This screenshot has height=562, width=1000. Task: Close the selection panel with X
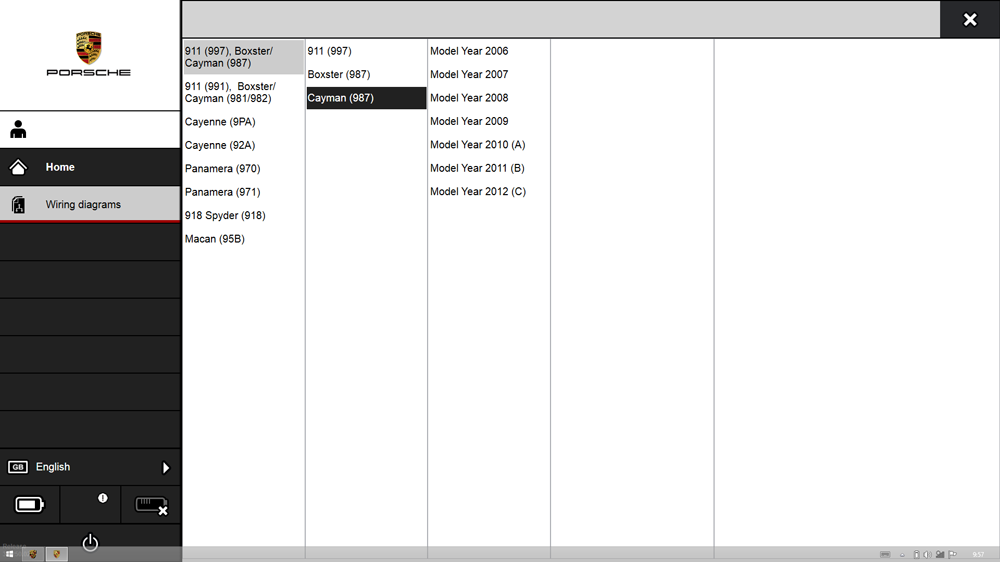click(x=970, y=20)
